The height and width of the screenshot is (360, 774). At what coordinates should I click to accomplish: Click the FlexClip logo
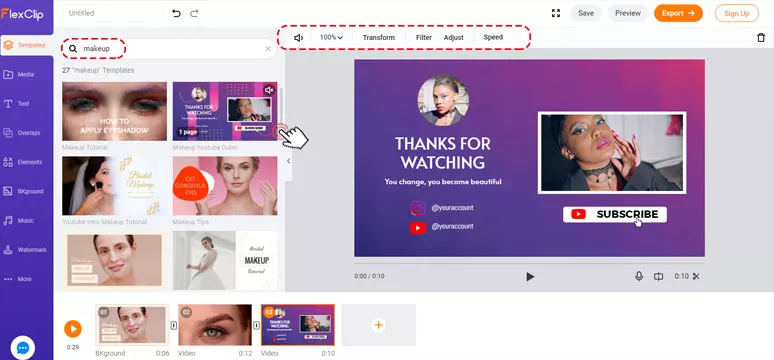[22, 14]
